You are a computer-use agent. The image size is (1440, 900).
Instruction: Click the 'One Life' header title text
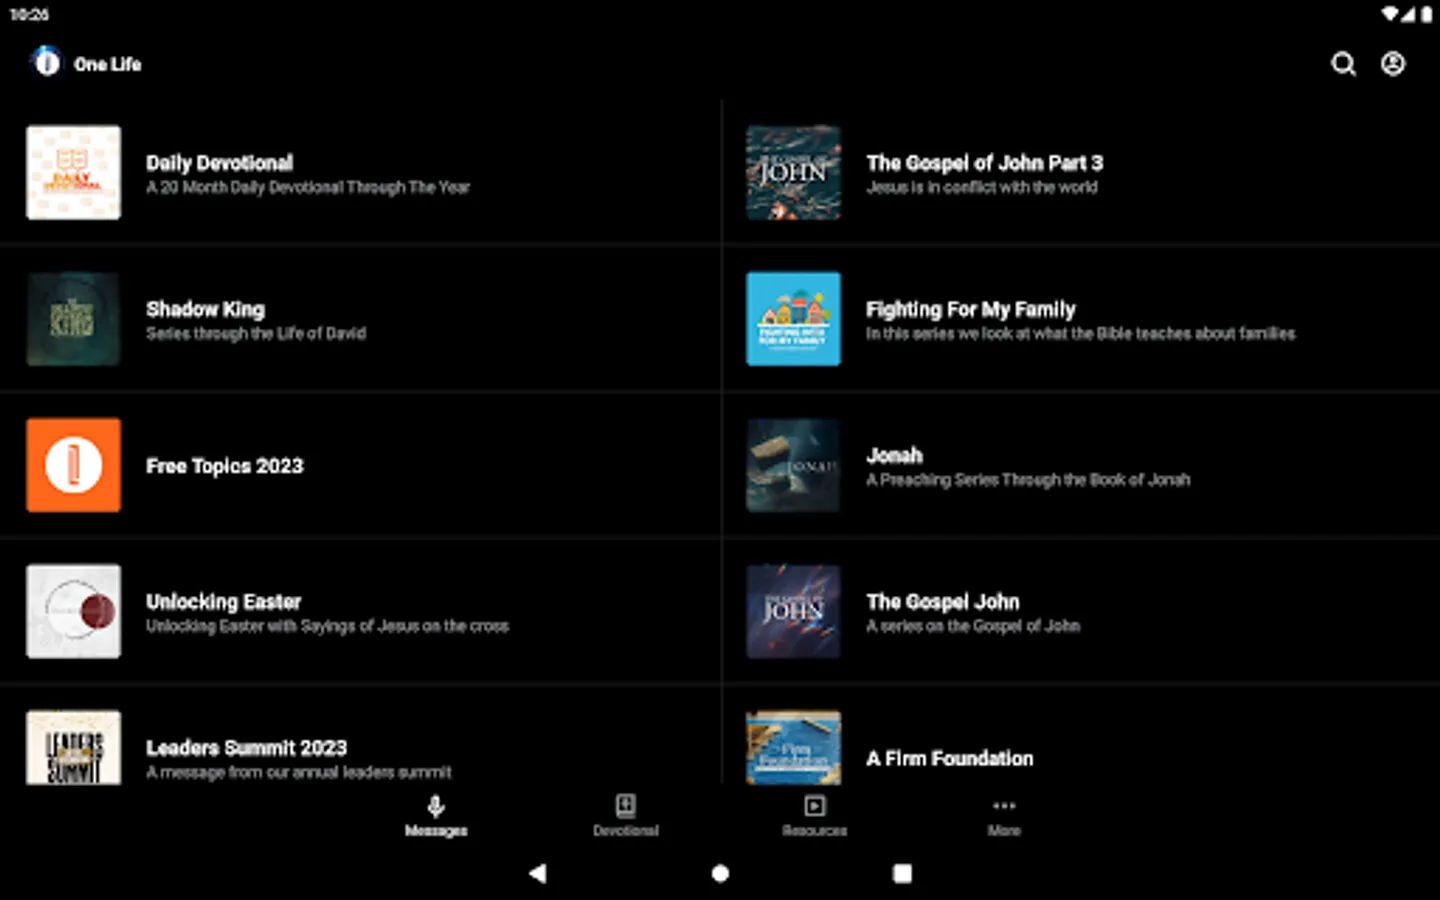pos(108,64)
